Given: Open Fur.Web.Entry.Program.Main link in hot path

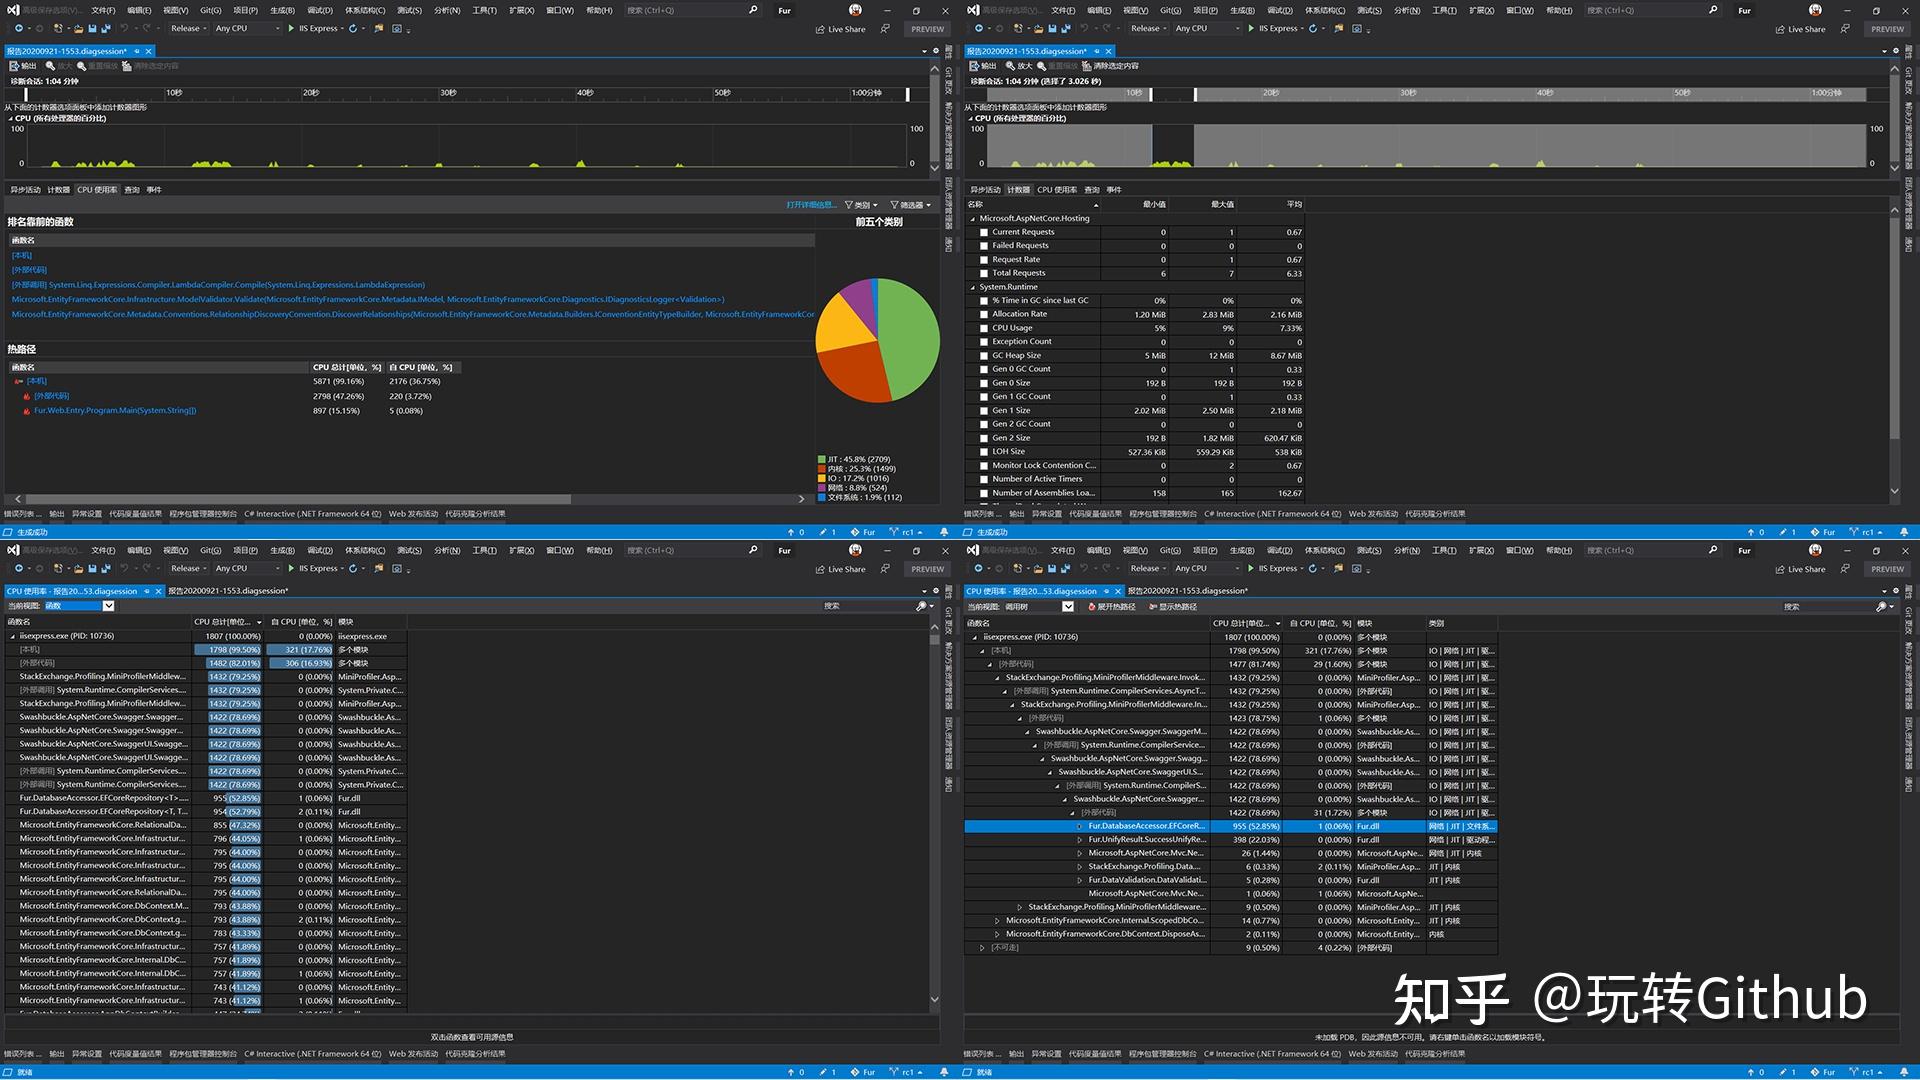Looking at the screenshot, I should coord(115,411).
